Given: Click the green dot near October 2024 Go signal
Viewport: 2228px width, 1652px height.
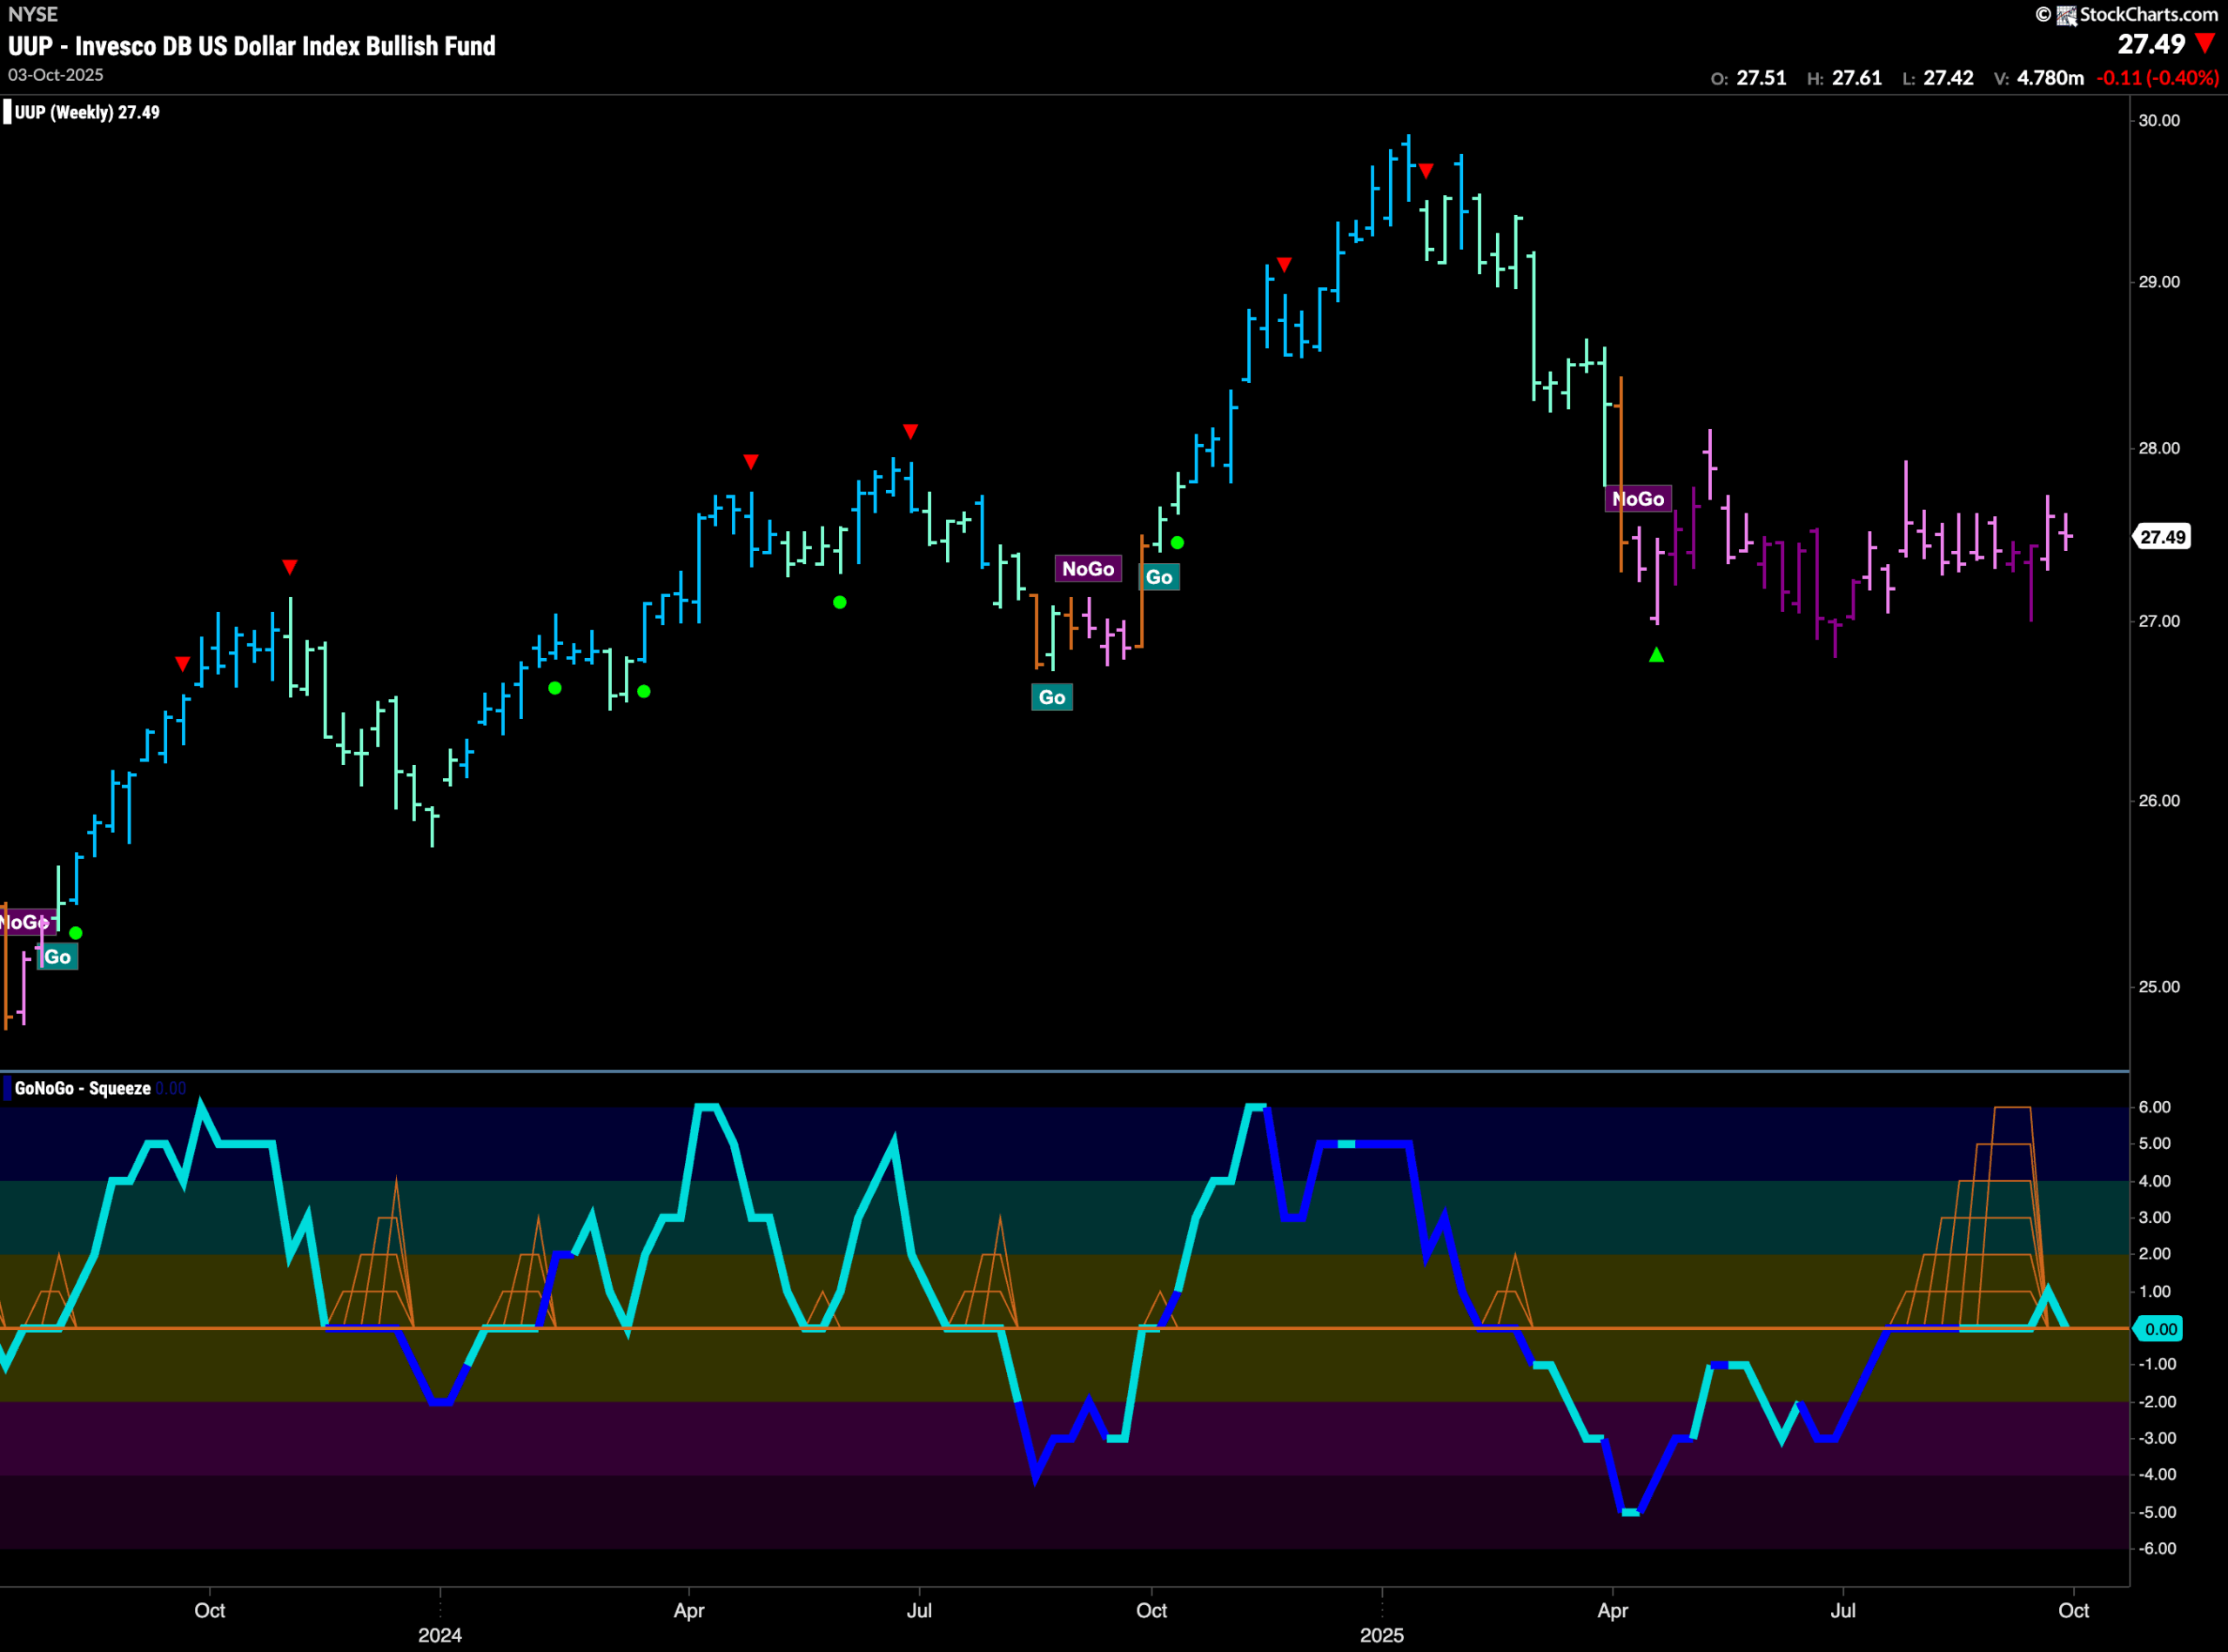Looking at the screenshot, I should pyautogui.click(x=1177, y=543).
